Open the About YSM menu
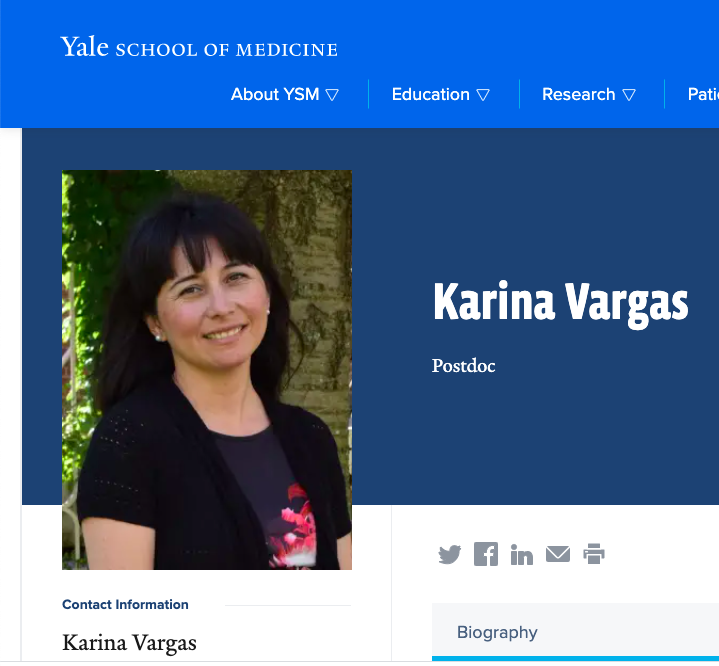This screenshot has height=666, width=719. [285, 94]
